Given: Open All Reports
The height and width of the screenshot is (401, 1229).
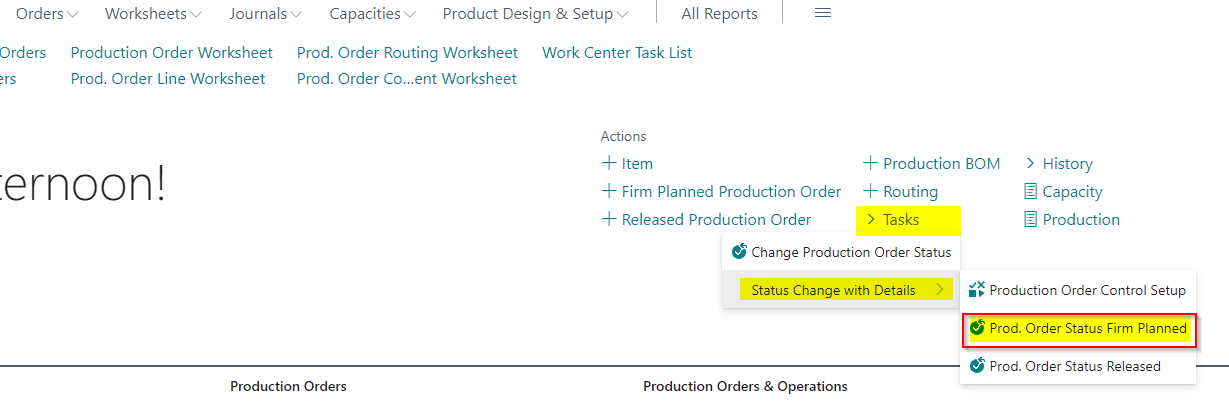Looking at the screenshot, I should [x=719, y=14].
